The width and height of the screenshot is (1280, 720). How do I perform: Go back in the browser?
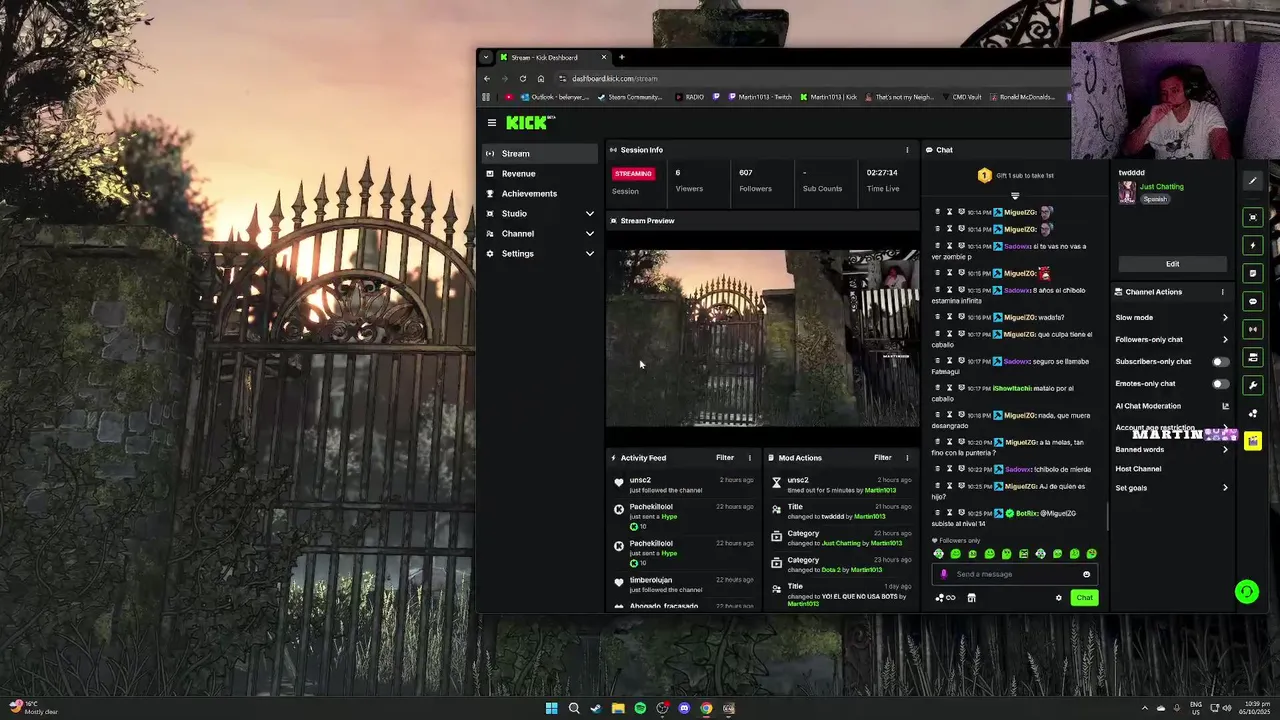coord(487,79)
